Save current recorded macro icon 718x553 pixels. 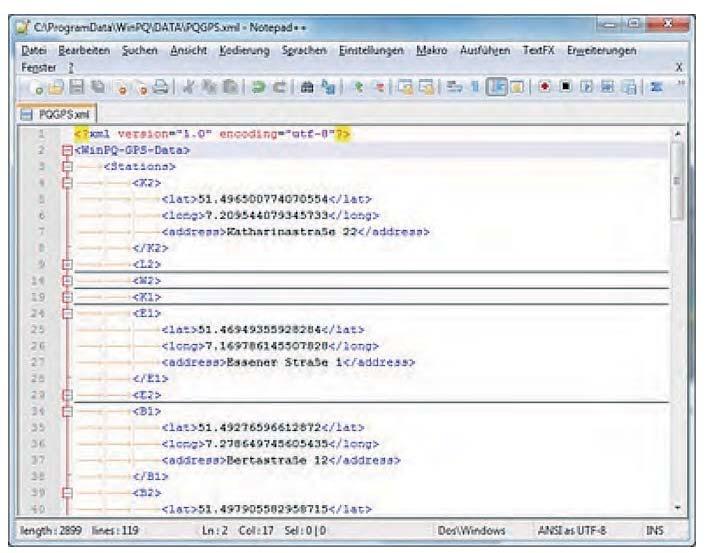(630, 87)
